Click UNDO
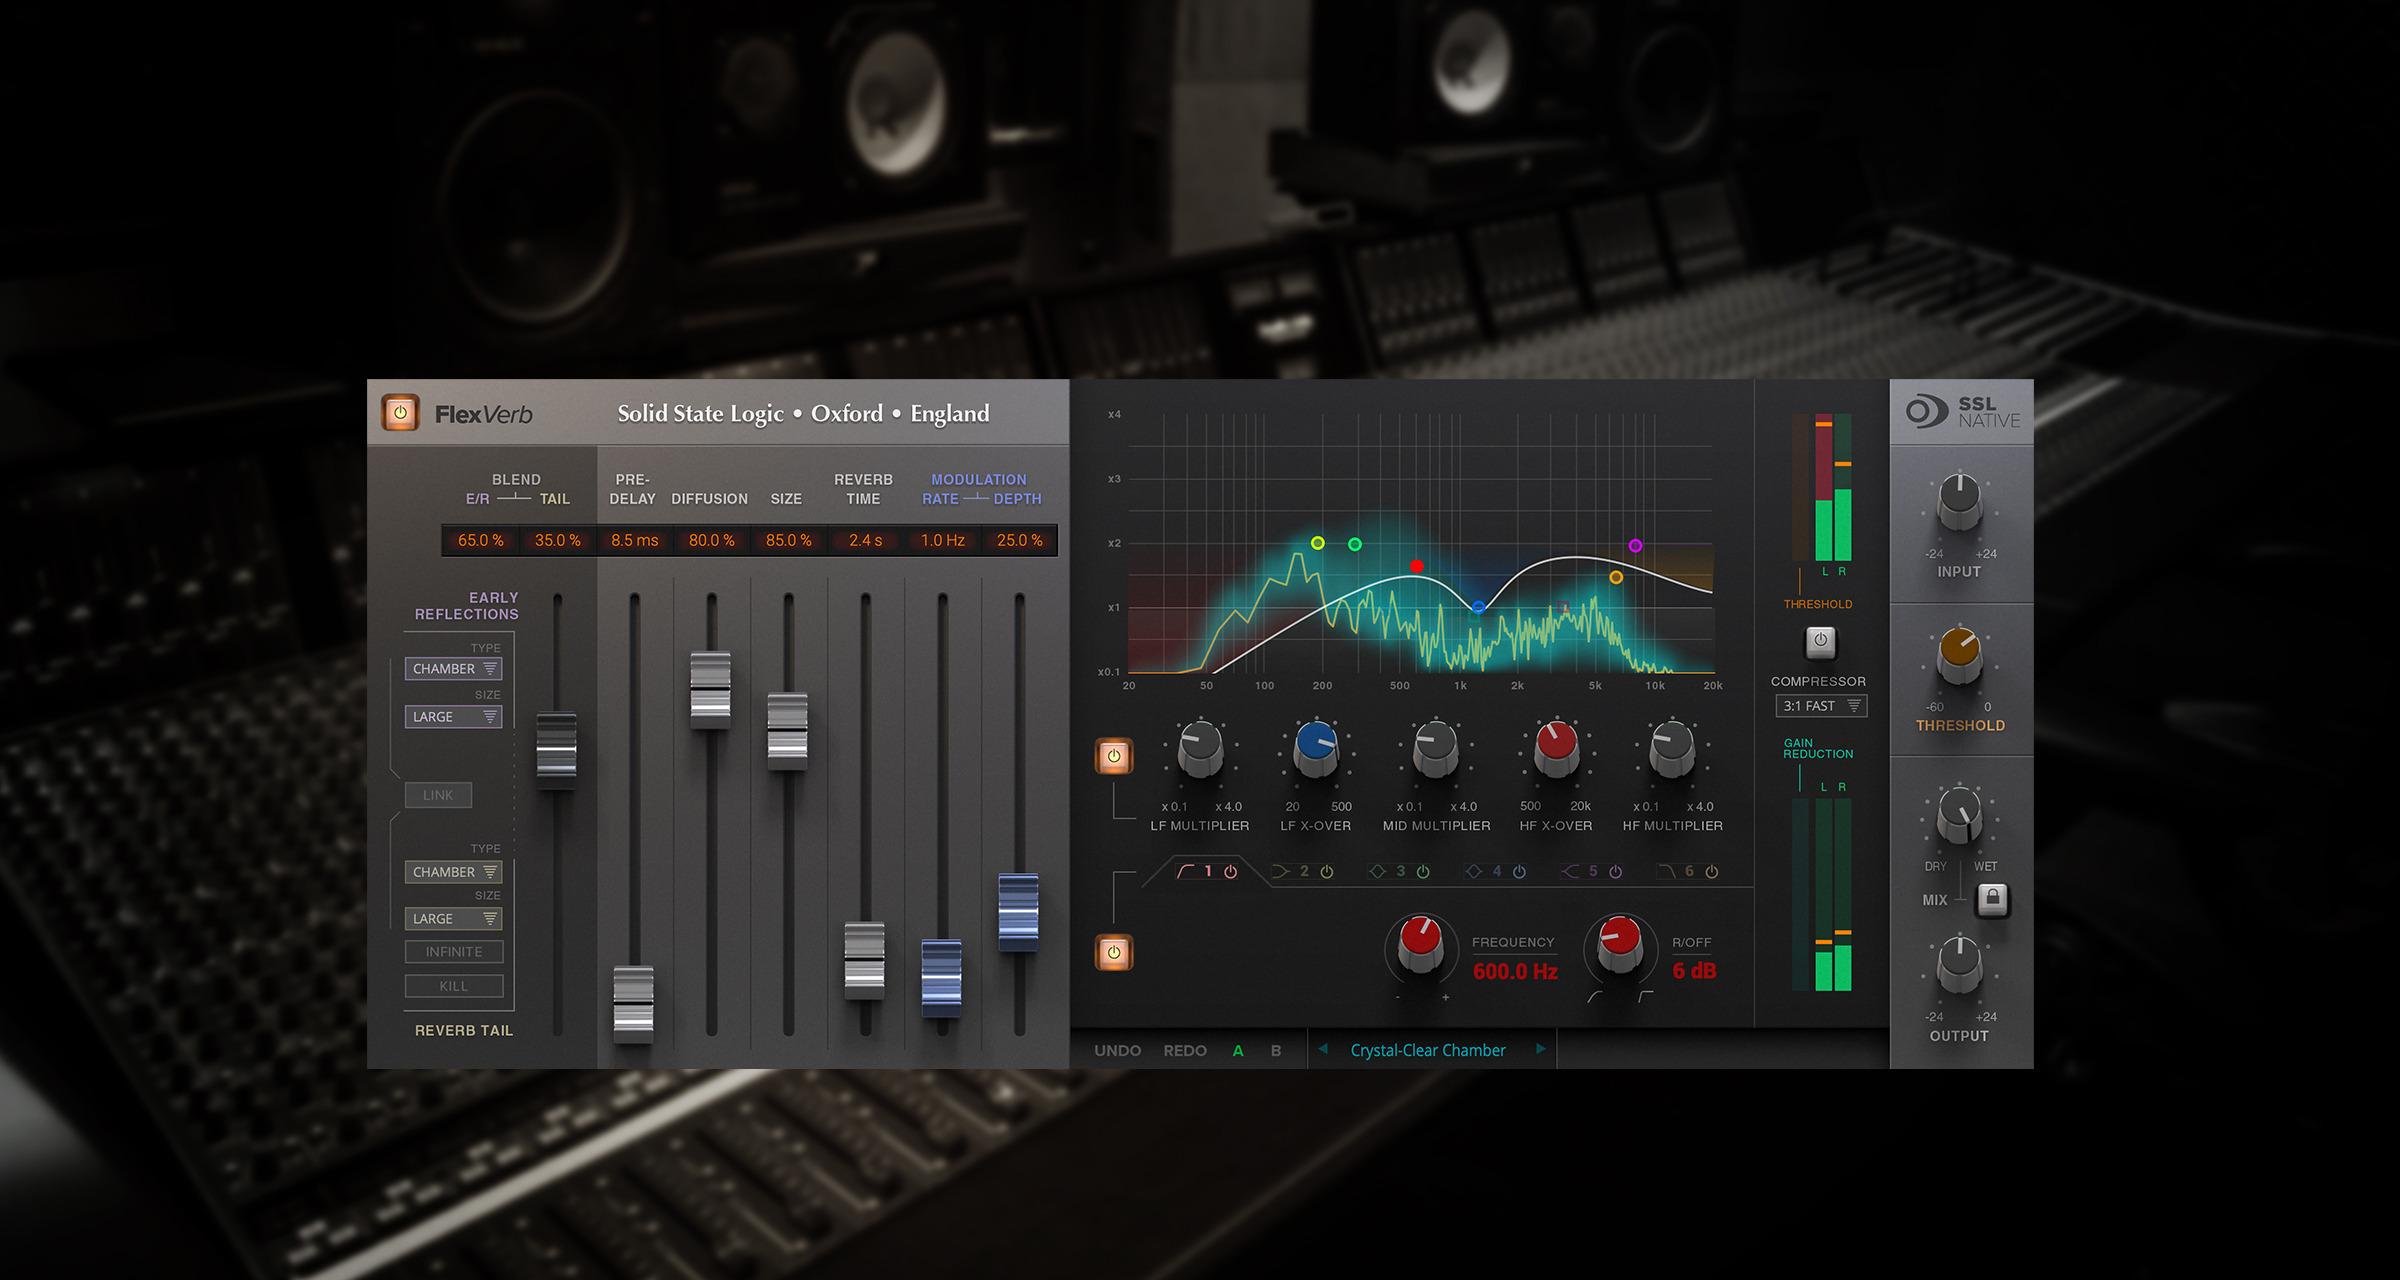Image resolution: width=2400 pixels, height=1280 pixels. 1117,1051
